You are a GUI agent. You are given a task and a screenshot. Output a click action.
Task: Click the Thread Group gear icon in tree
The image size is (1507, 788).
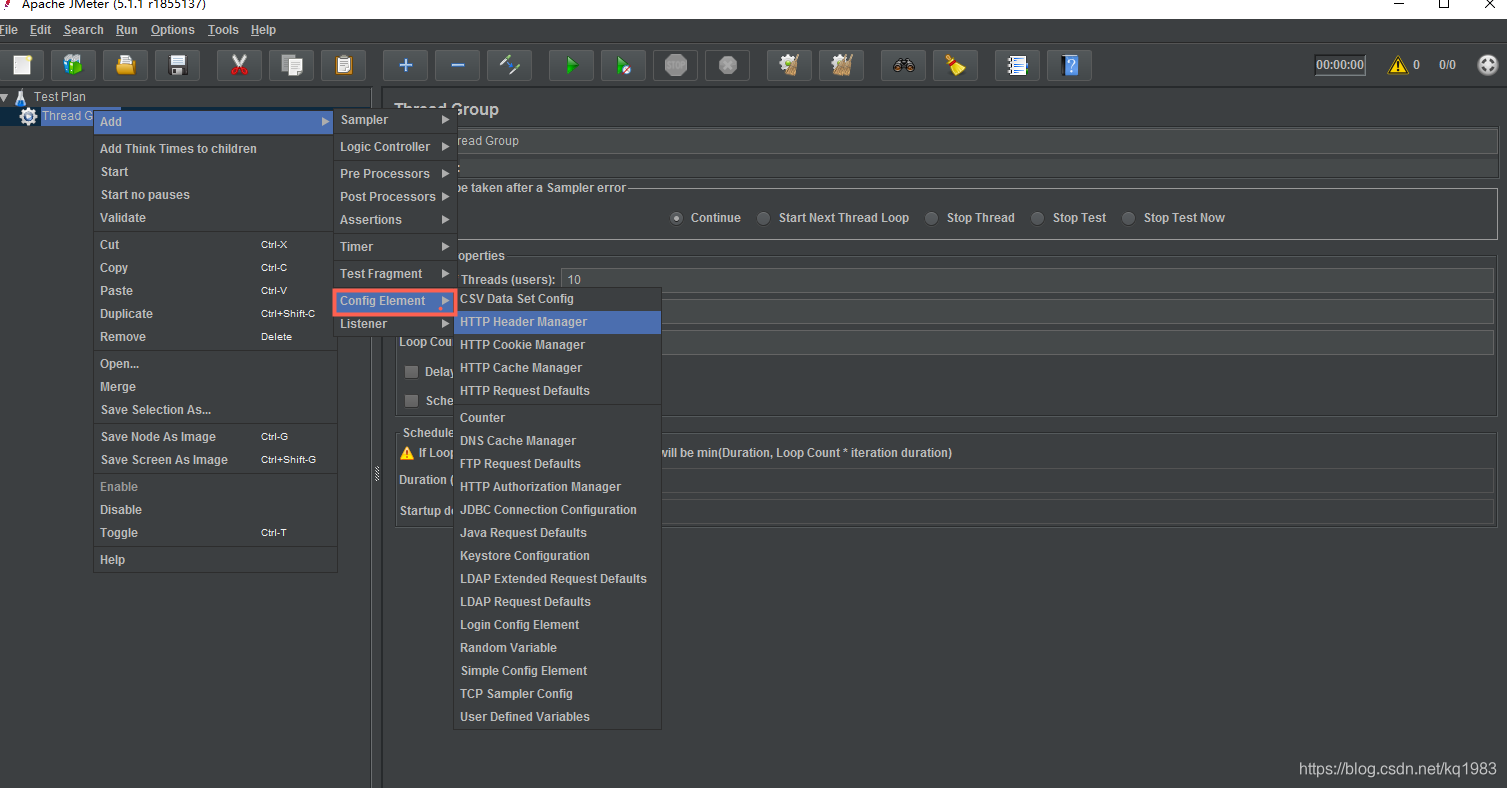(28, 116)
